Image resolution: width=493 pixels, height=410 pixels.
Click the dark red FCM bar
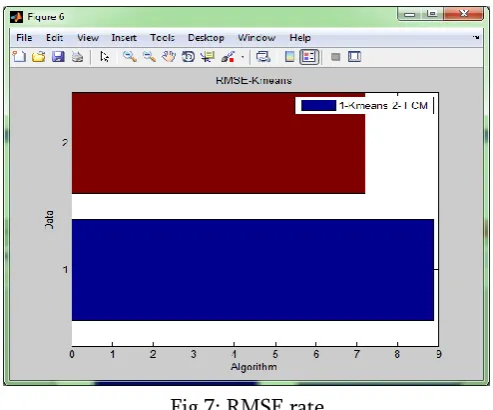point(218,143)
